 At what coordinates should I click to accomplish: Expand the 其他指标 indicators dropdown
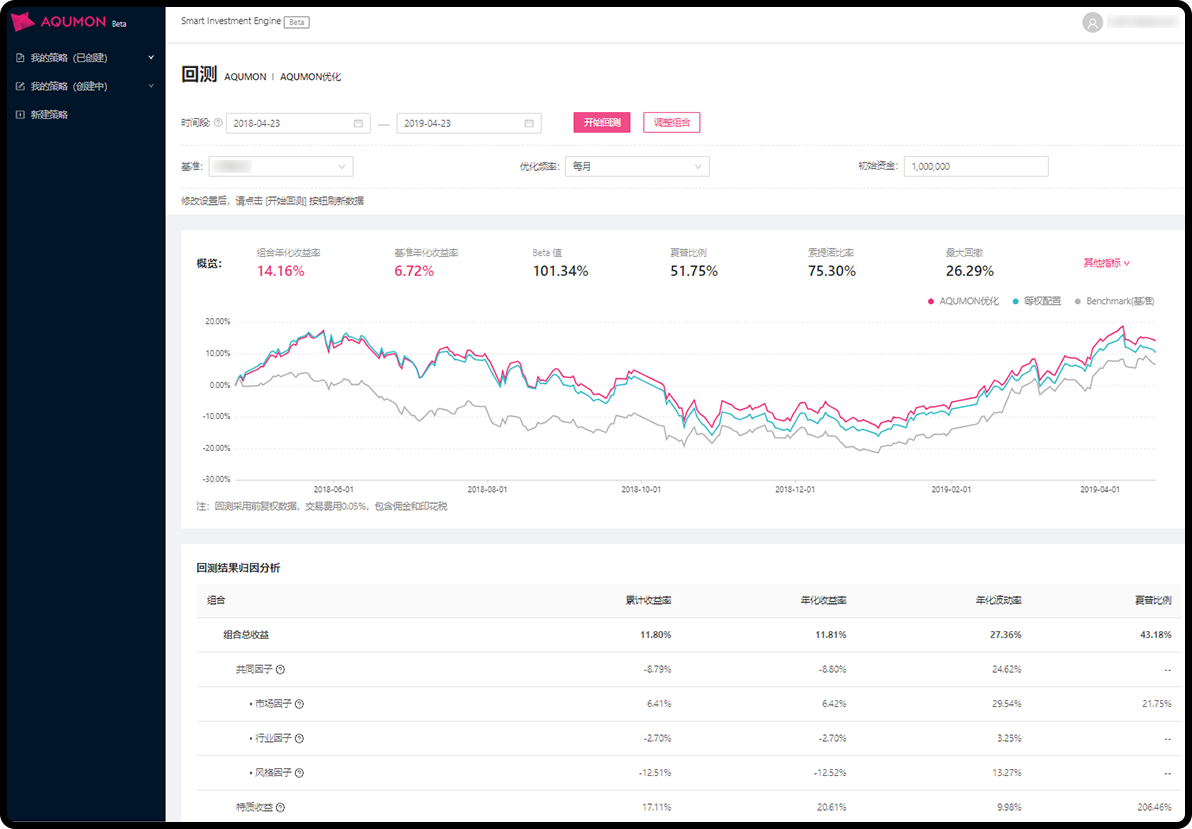(x=1107, y=263)
